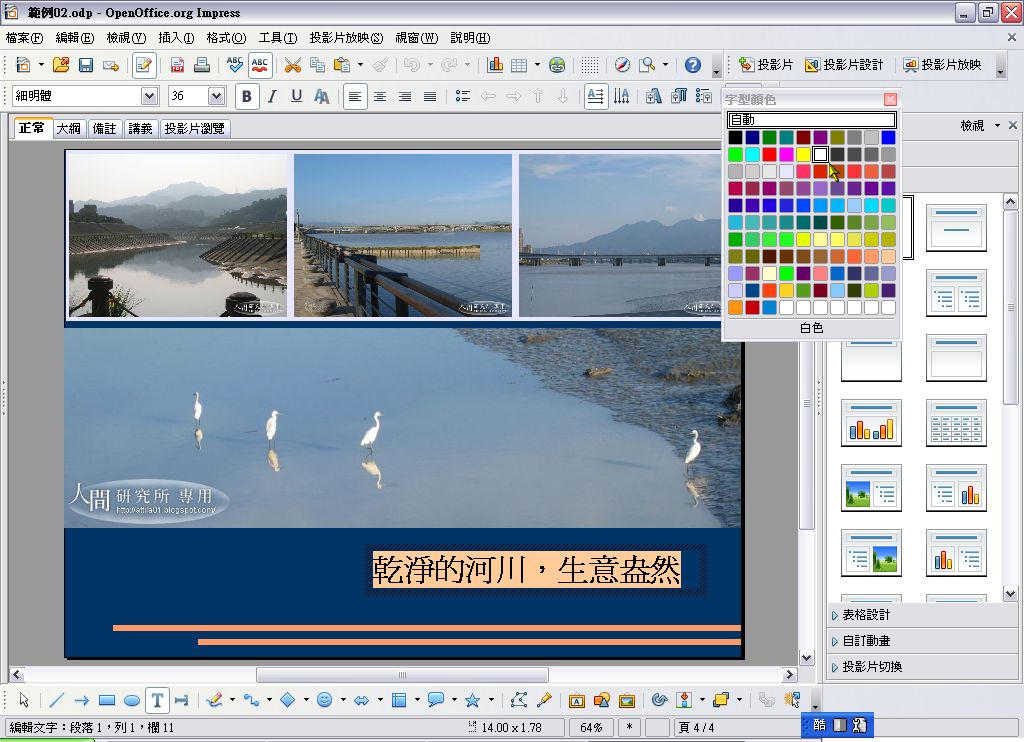Select the Ellipse drawing tool

(132, 700)
